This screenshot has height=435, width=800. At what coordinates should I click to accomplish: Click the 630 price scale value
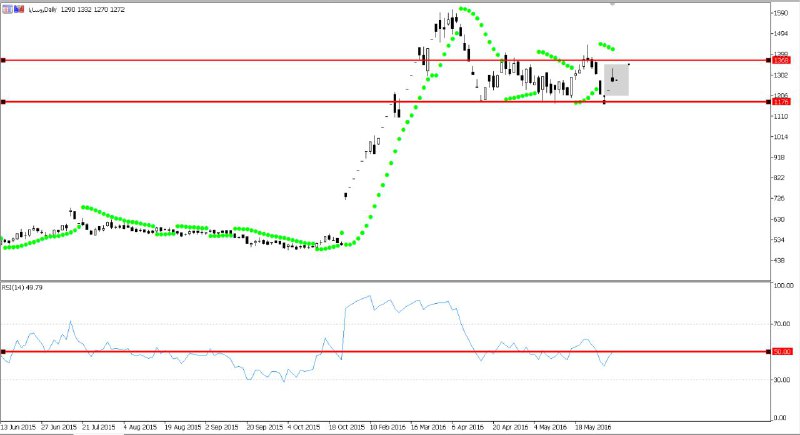click(779, 220)
